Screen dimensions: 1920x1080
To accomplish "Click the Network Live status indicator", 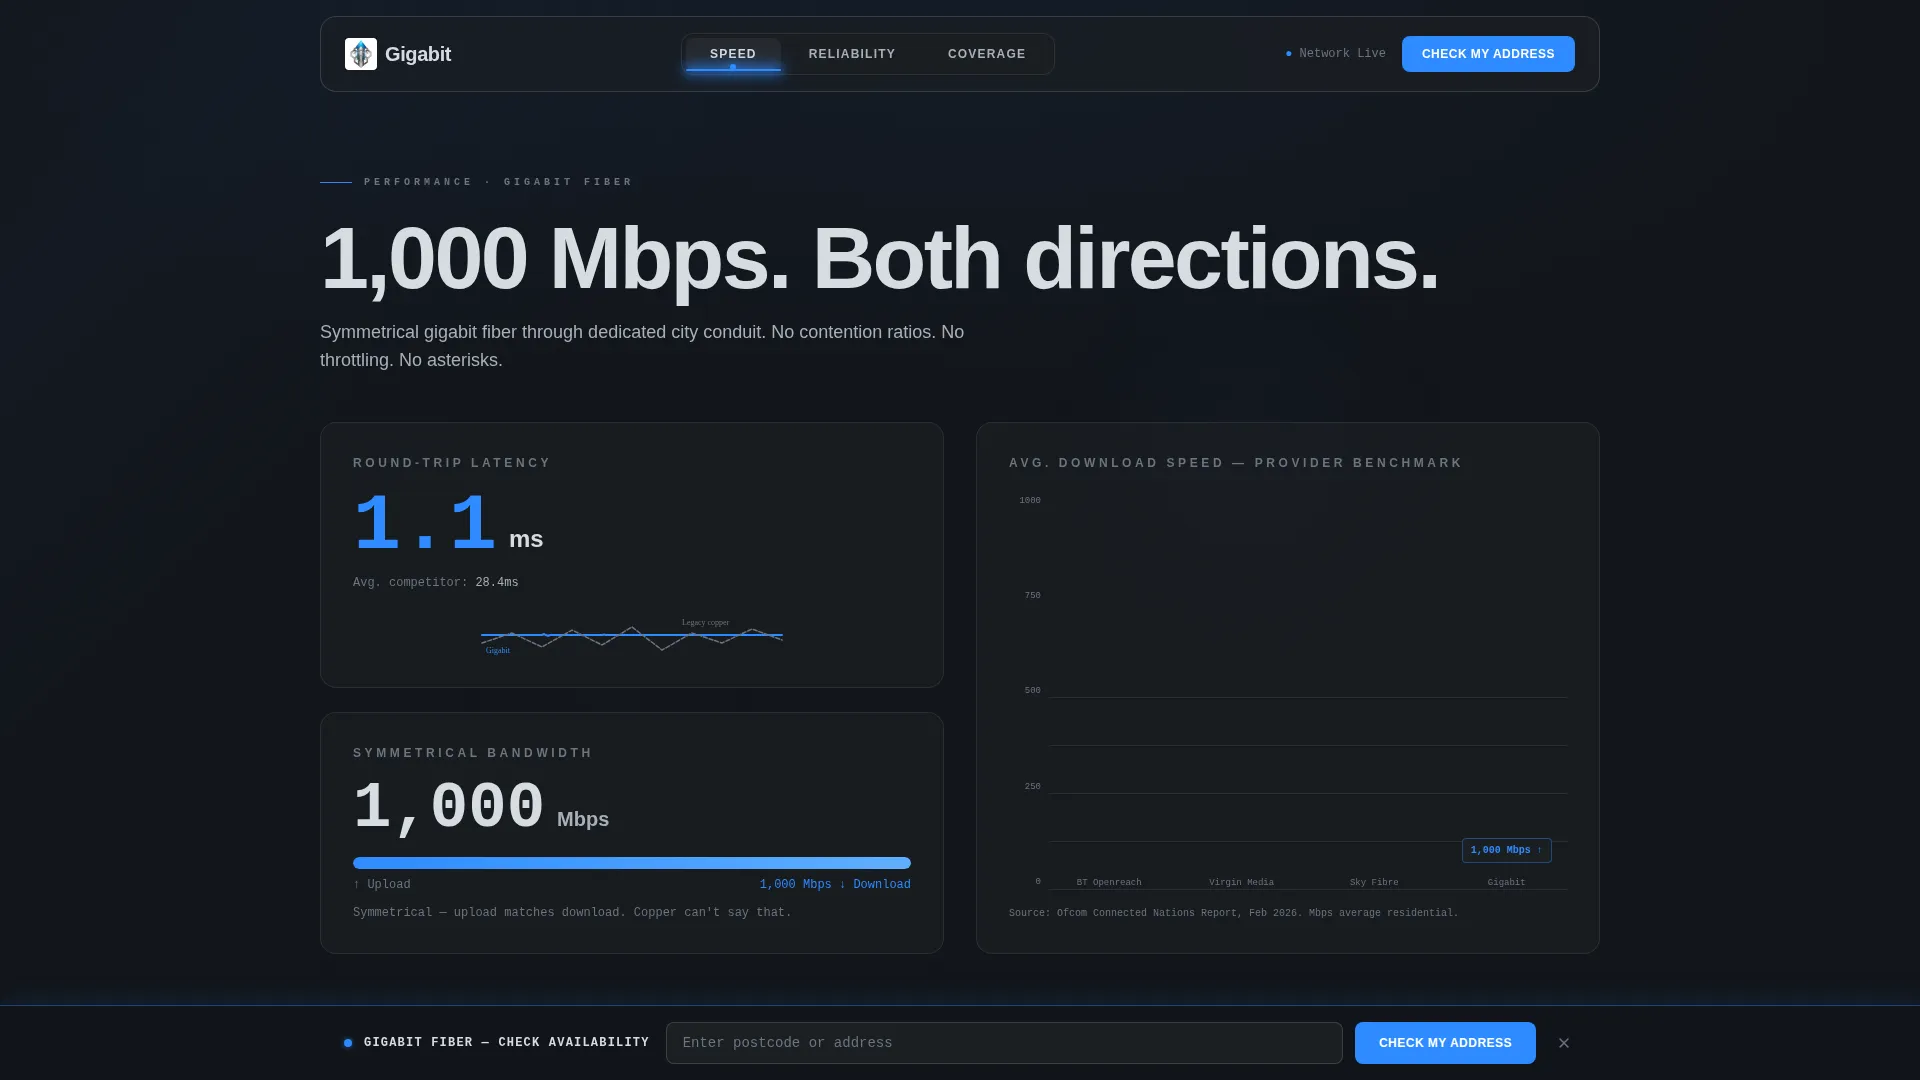I will pos(1336,54).
